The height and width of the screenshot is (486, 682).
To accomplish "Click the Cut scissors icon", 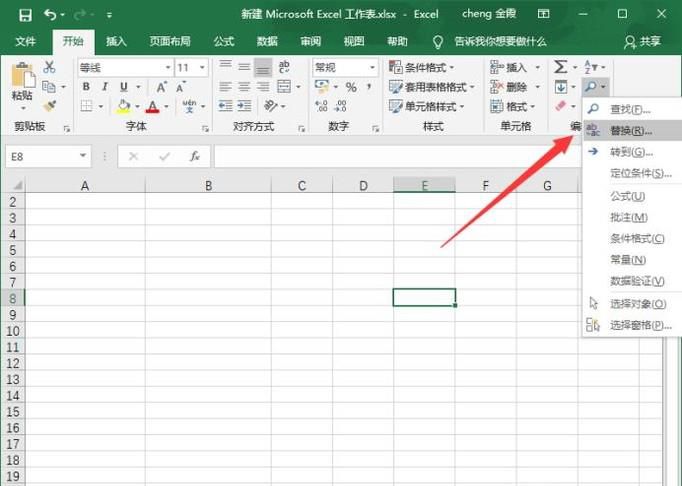I will pyautogui.click(x=50, y=67).
